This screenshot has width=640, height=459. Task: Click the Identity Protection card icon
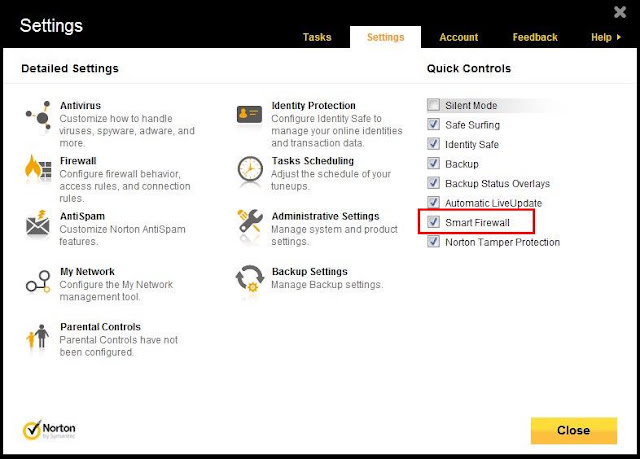pos(249,114)
